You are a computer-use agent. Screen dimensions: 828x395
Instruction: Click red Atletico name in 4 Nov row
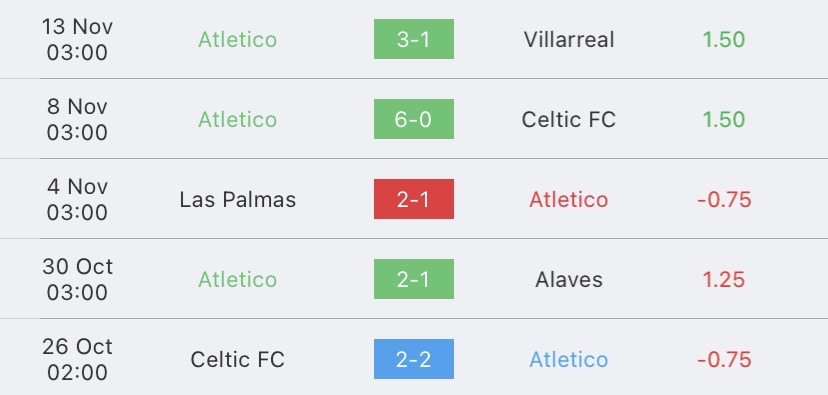point(569,200)
